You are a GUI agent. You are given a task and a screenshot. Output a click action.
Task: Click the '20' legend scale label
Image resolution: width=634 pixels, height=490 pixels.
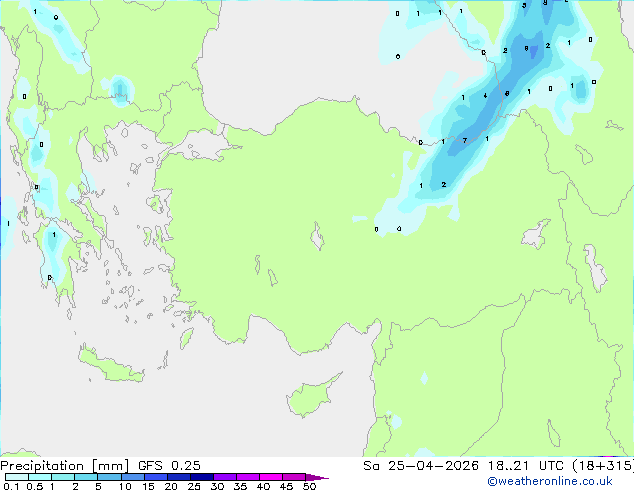coord(171,486)
